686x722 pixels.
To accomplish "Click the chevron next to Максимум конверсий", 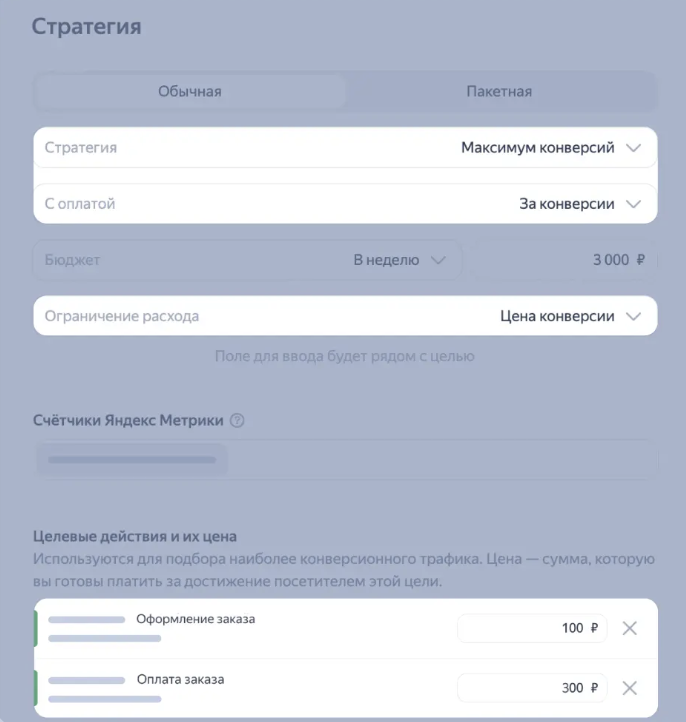I will click(x=632, y=148).
